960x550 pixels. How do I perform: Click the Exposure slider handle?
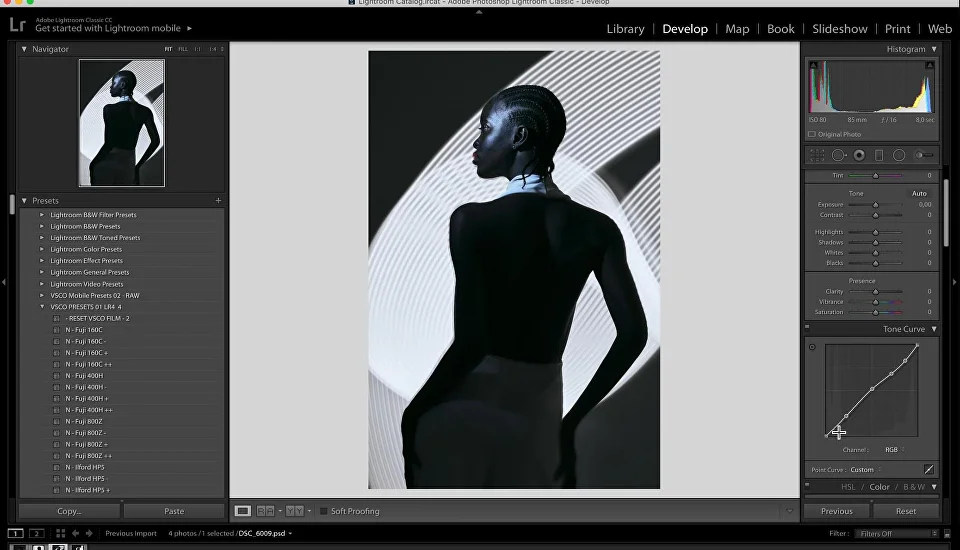[x=876, y=204]
